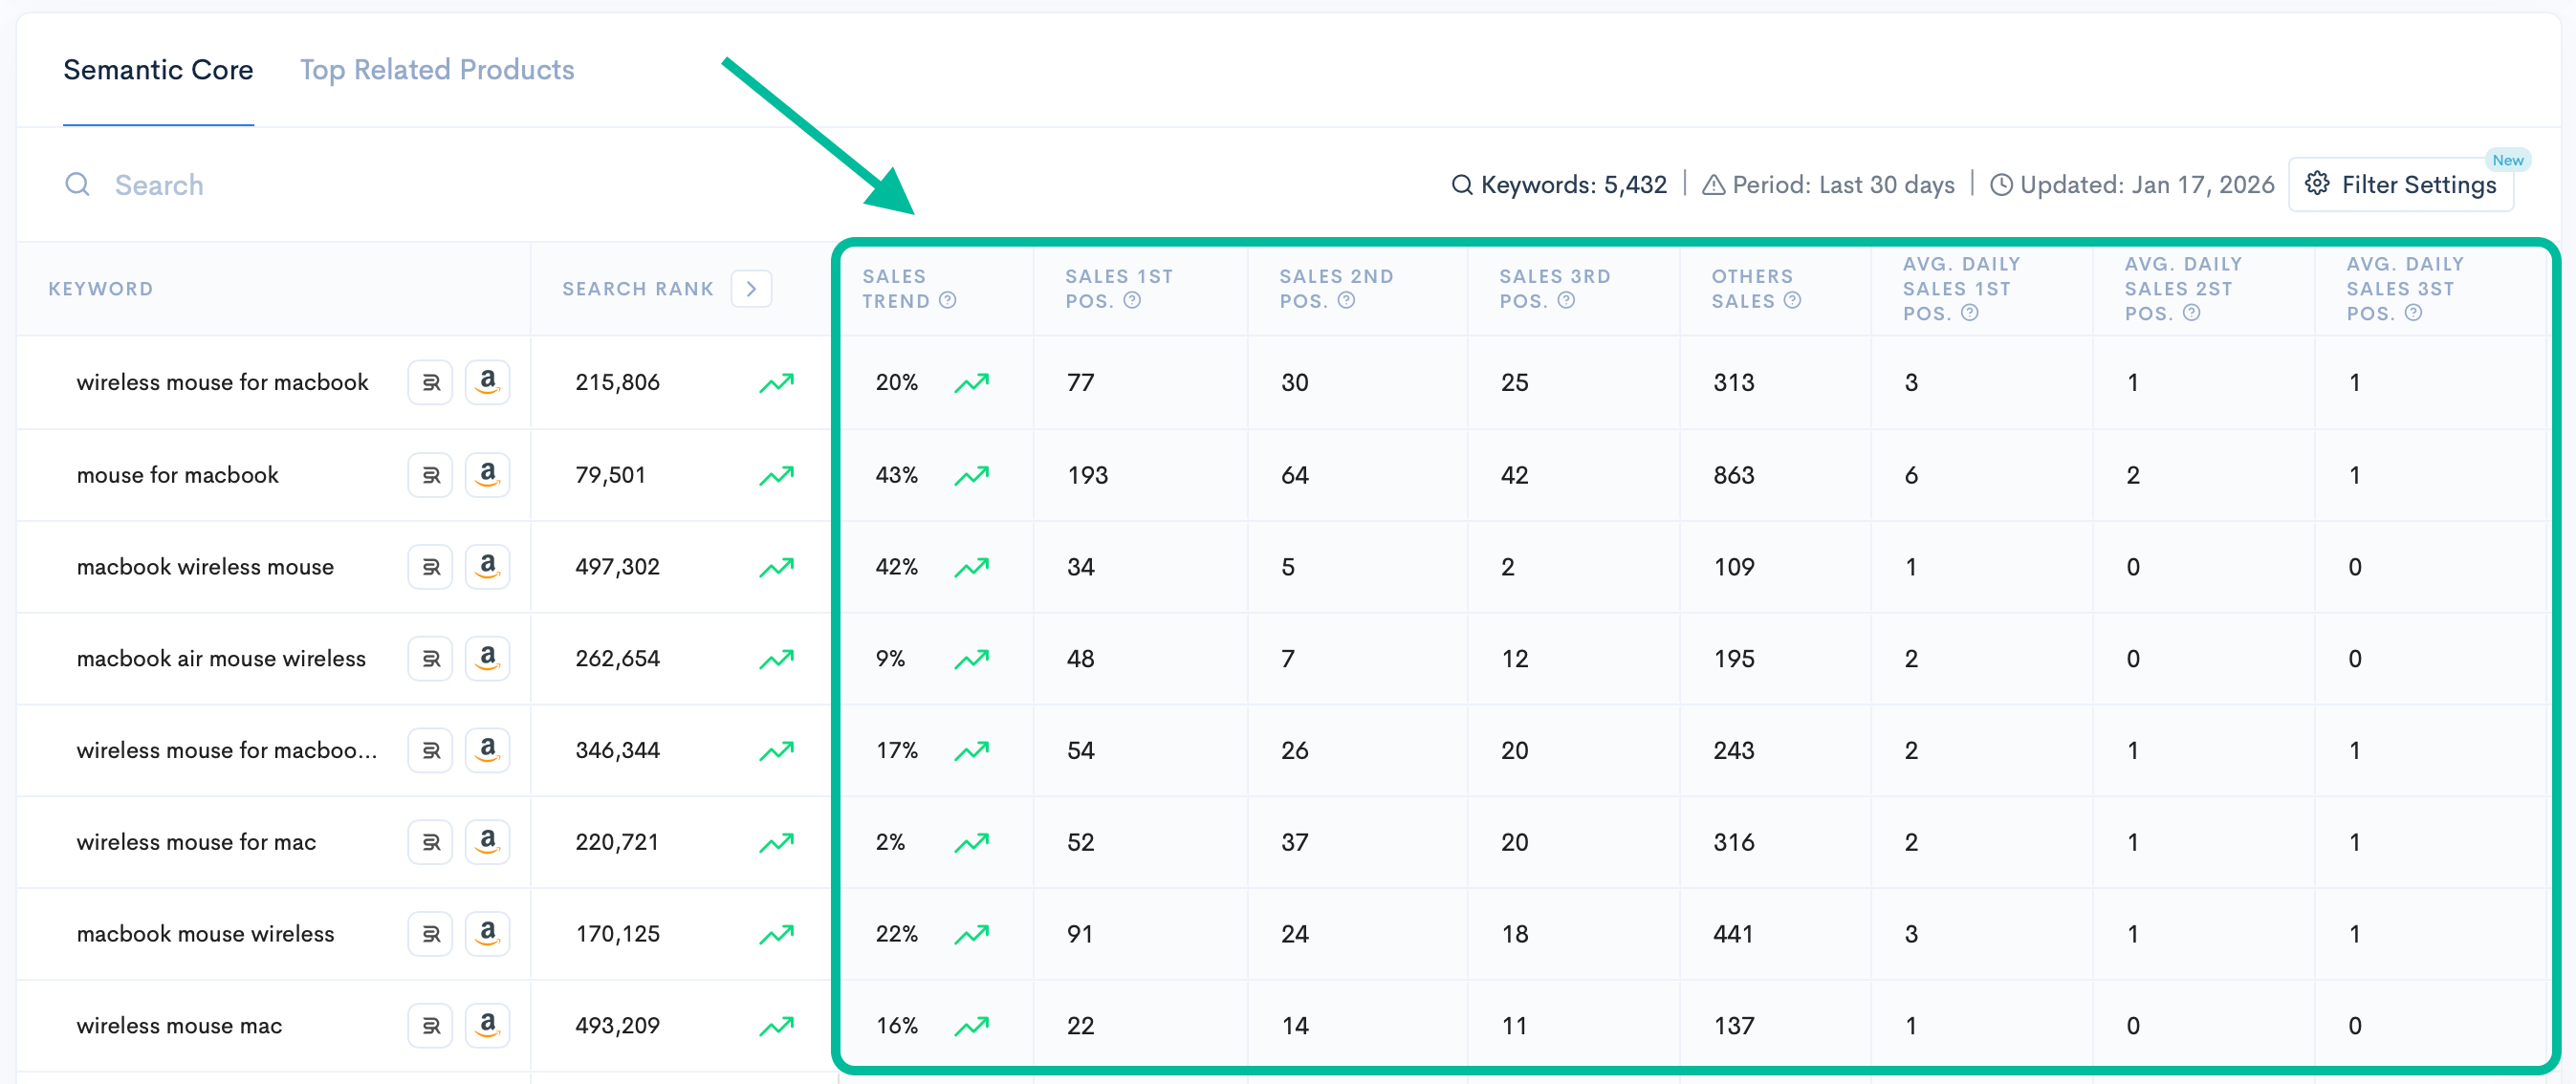Click the macbook air mouse wireless keyword

221,659
